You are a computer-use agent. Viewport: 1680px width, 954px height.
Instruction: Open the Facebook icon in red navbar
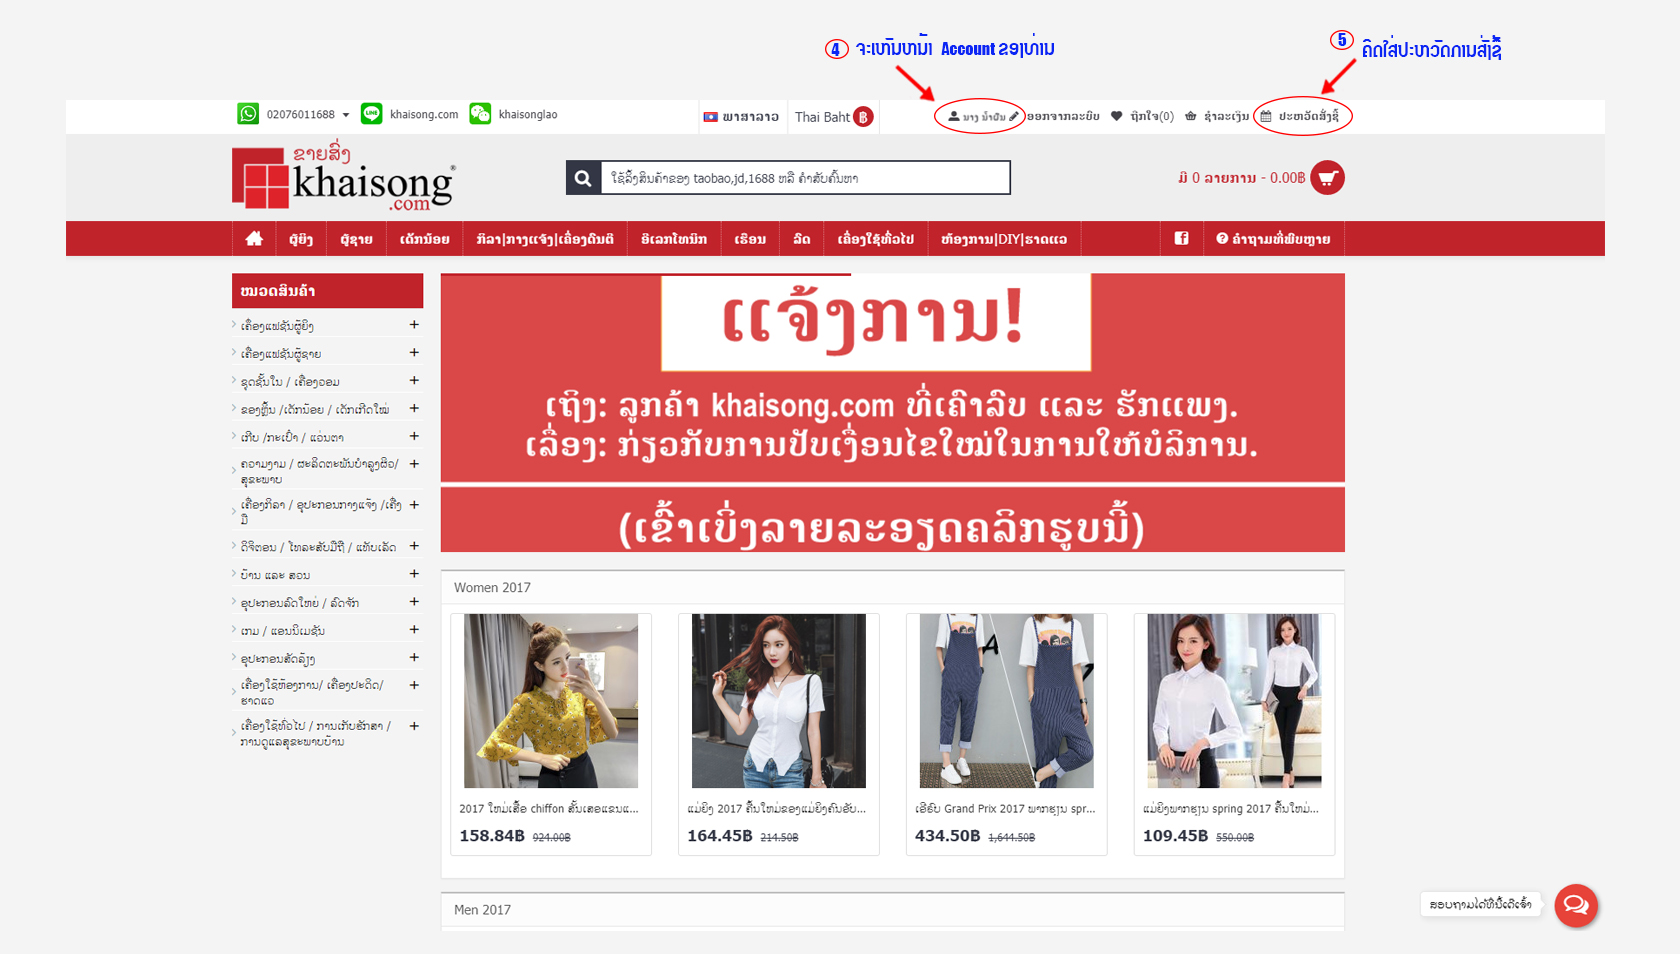[x=1181, y=238]
